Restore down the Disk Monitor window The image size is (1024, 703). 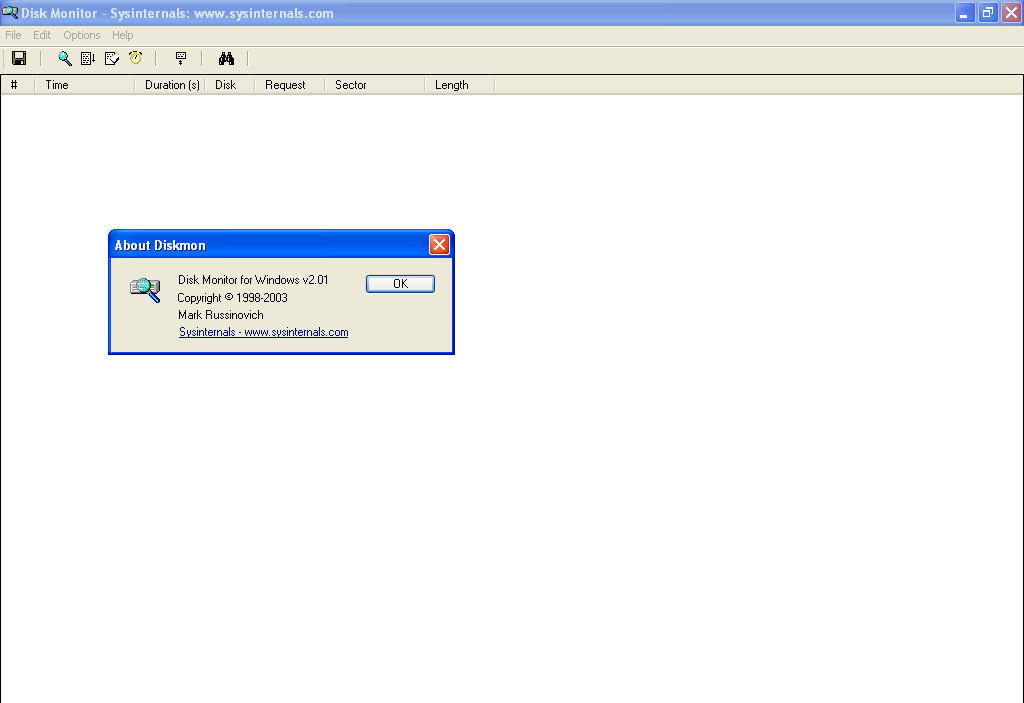(x=987, y=12)
